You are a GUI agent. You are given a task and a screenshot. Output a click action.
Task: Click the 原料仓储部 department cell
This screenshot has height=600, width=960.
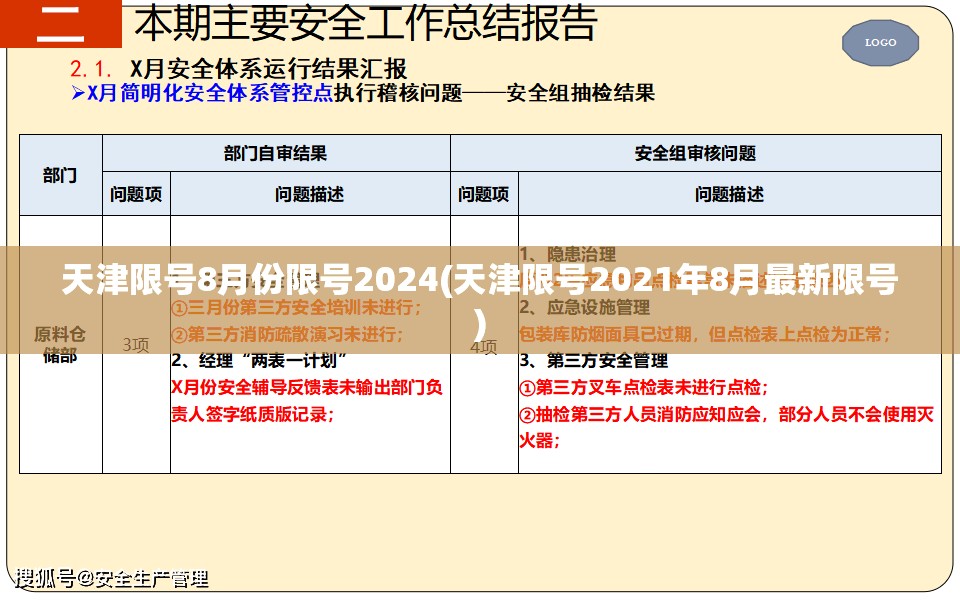click(61, 344)
